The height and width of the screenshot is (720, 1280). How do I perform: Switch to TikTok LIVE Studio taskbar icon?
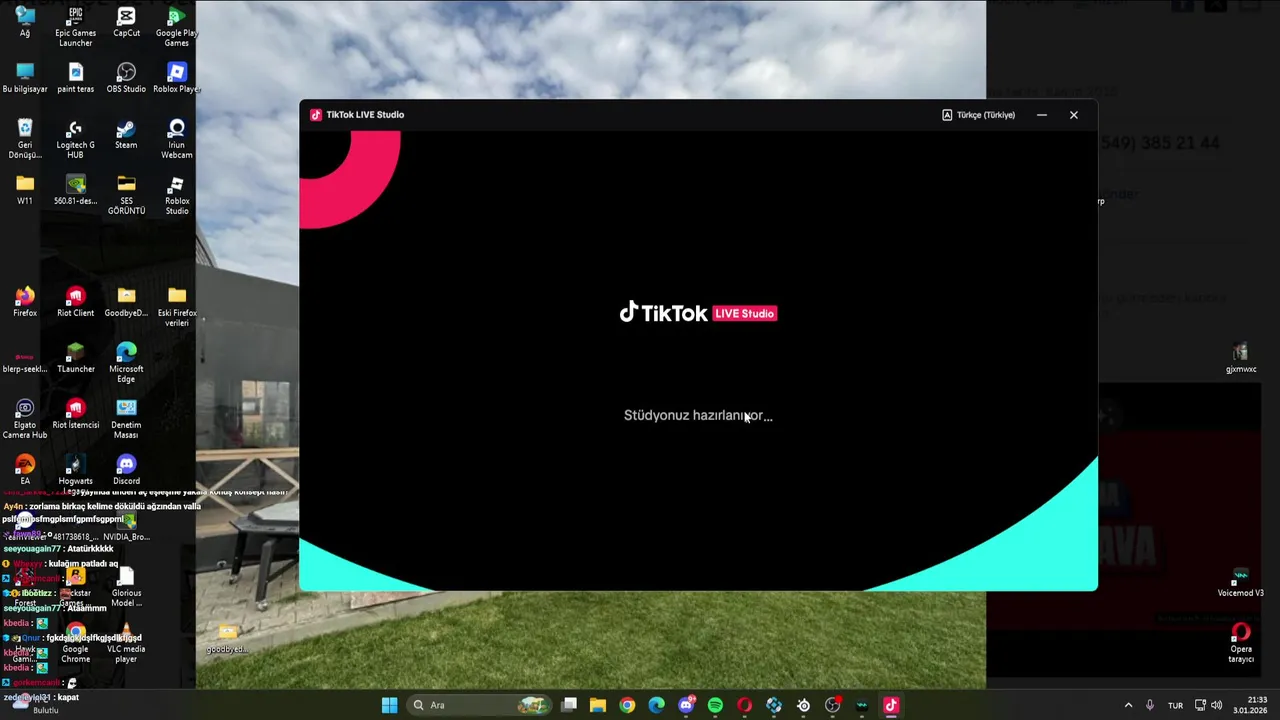point(891,705)
